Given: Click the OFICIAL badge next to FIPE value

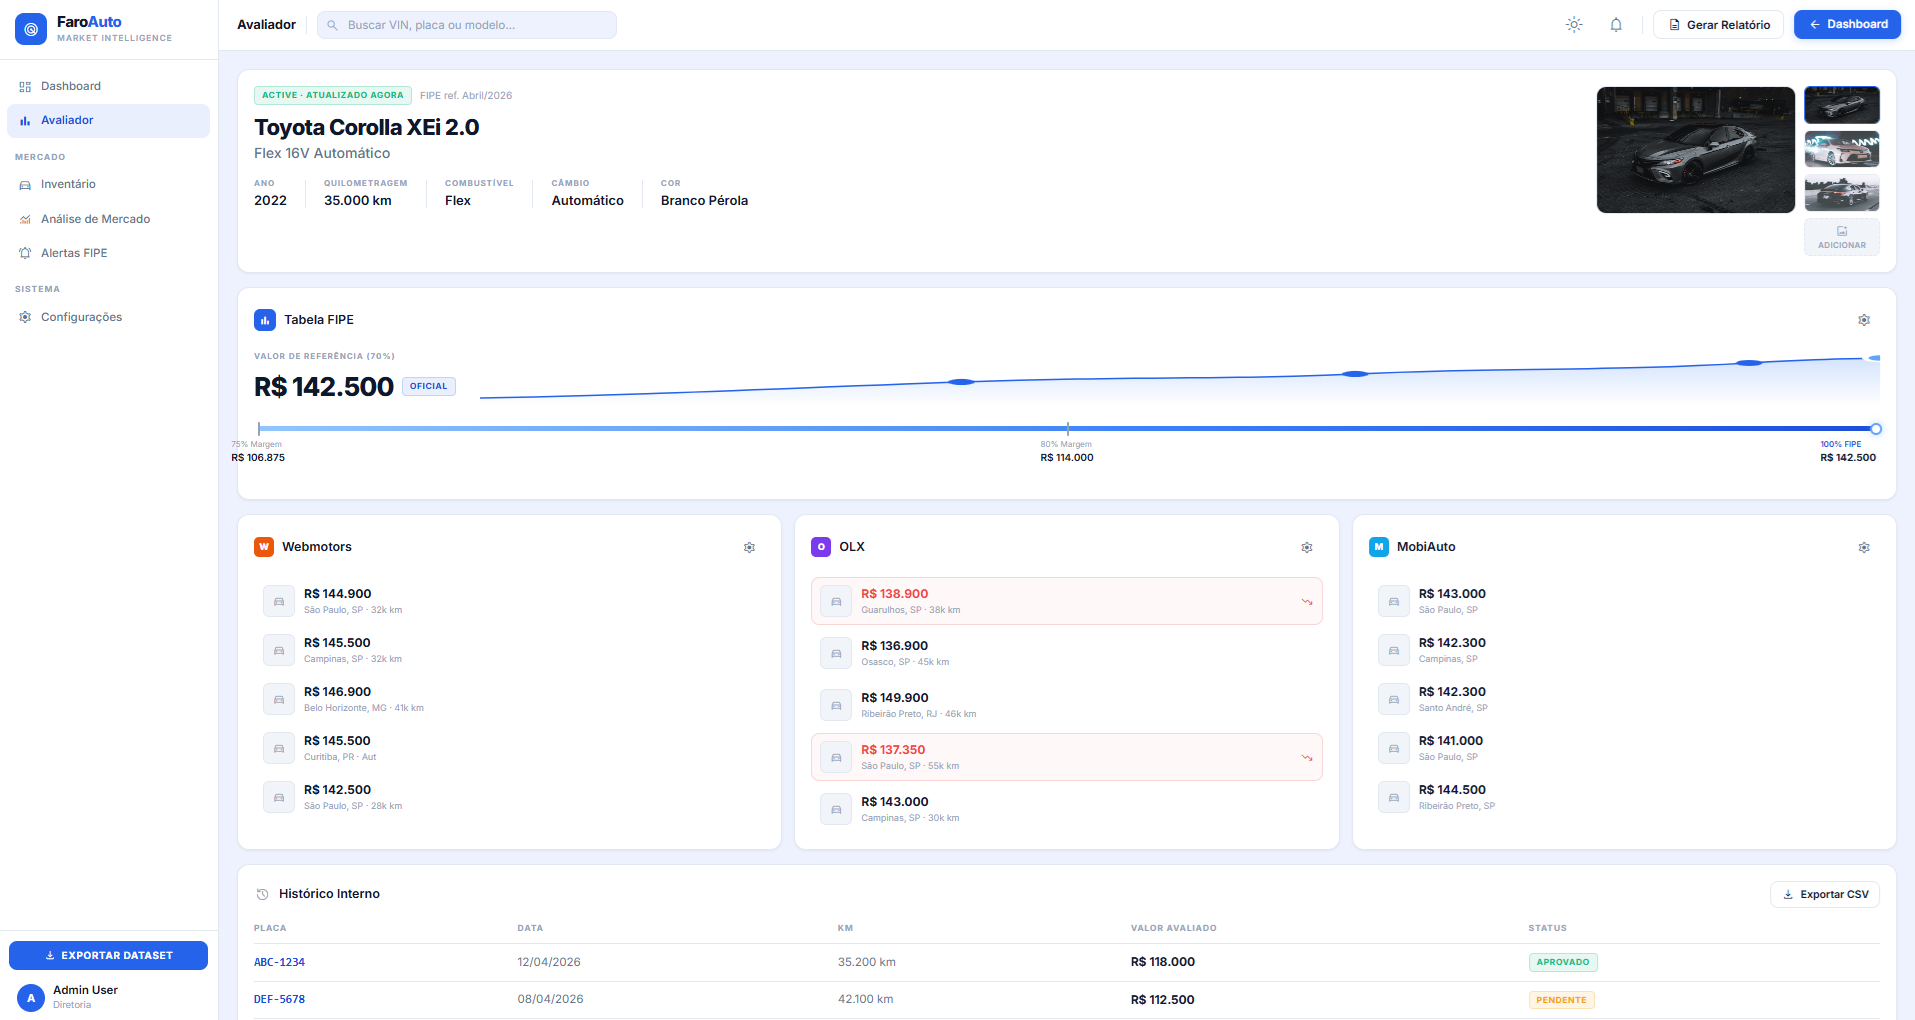Looking at the screenshot, I should click(429, 386).
